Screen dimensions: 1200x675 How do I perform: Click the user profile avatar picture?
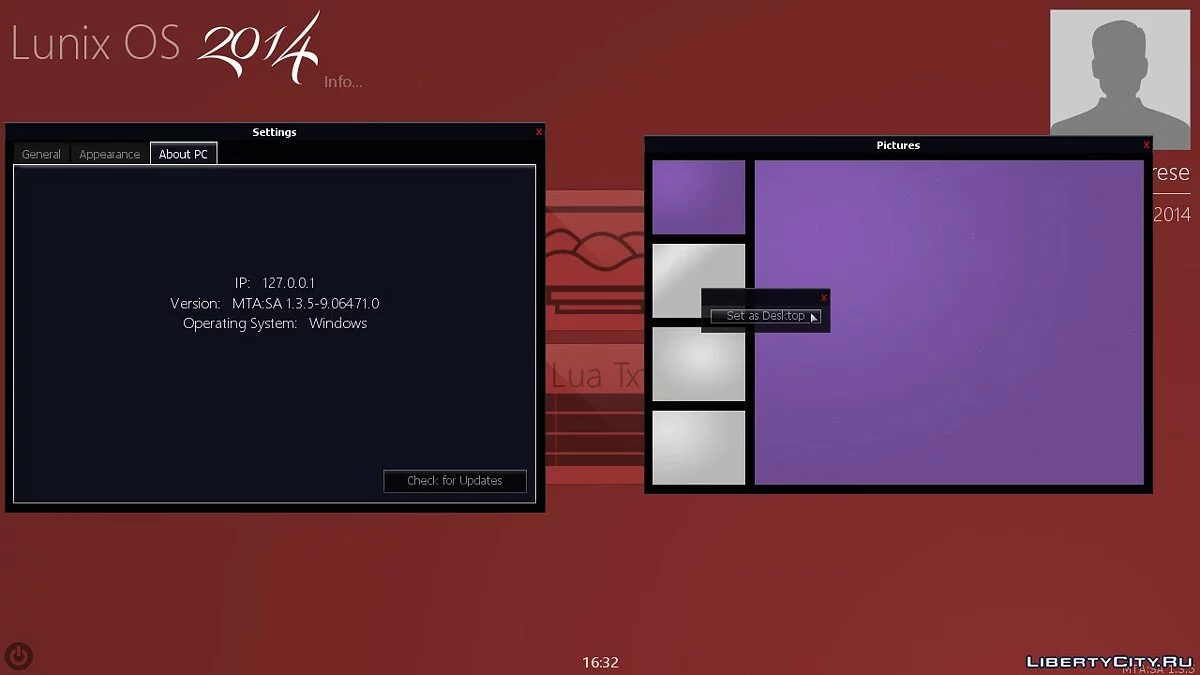tap(1119, 72)
